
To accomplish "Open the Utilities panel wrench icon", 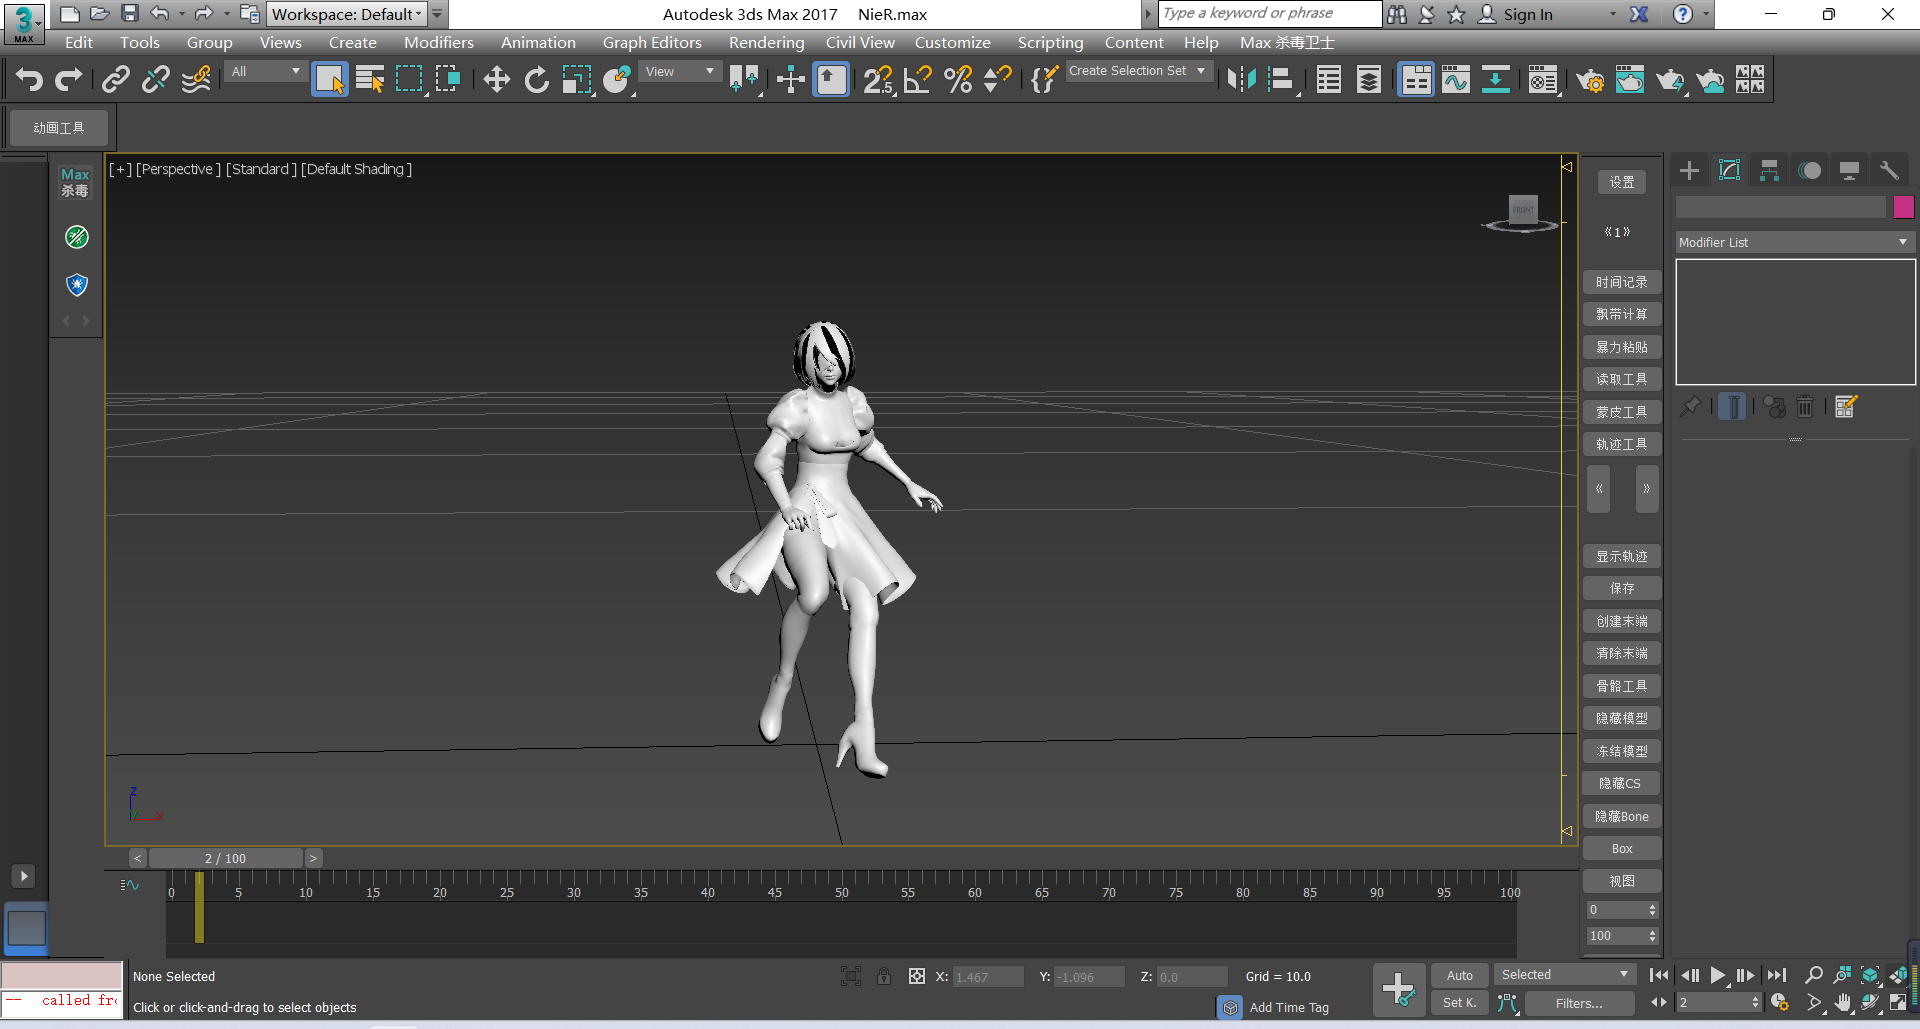I will (x=1889, y=170).
